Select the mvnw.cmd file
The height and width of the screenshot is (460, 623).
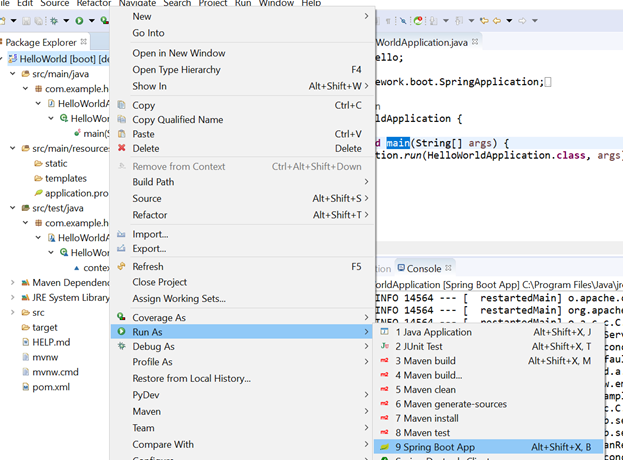50,372
